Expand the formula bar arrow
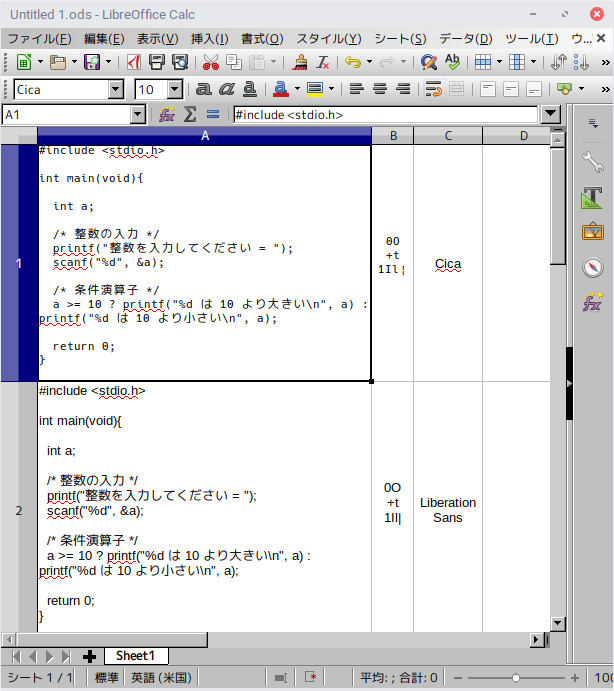614x691 pixels. click(551, 115)
